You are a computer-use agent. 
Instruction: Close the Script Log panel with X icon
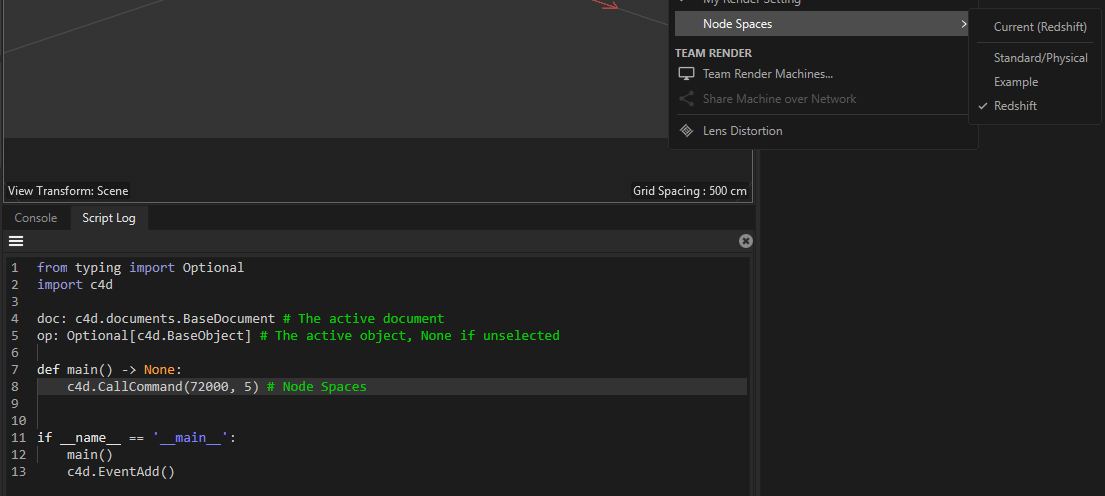click(x=745, y=241)
